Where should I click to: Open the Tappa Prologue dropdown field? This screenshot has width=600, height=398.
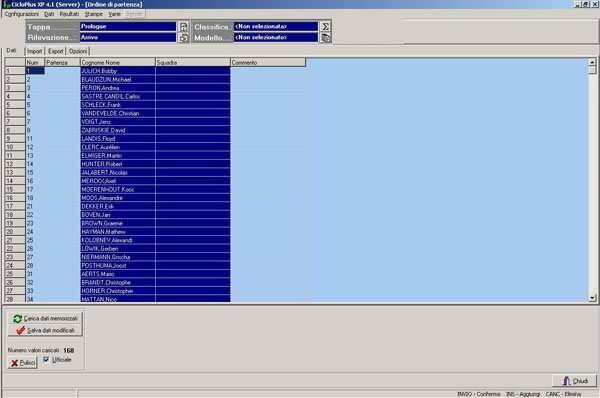[128, 26]
